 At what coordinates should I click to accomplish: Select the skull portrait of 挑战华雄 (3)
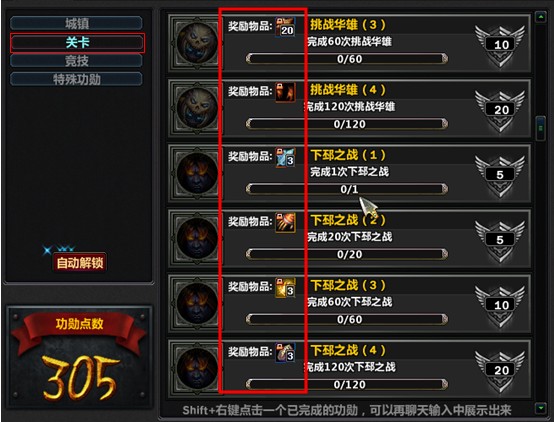pos(197,43)
